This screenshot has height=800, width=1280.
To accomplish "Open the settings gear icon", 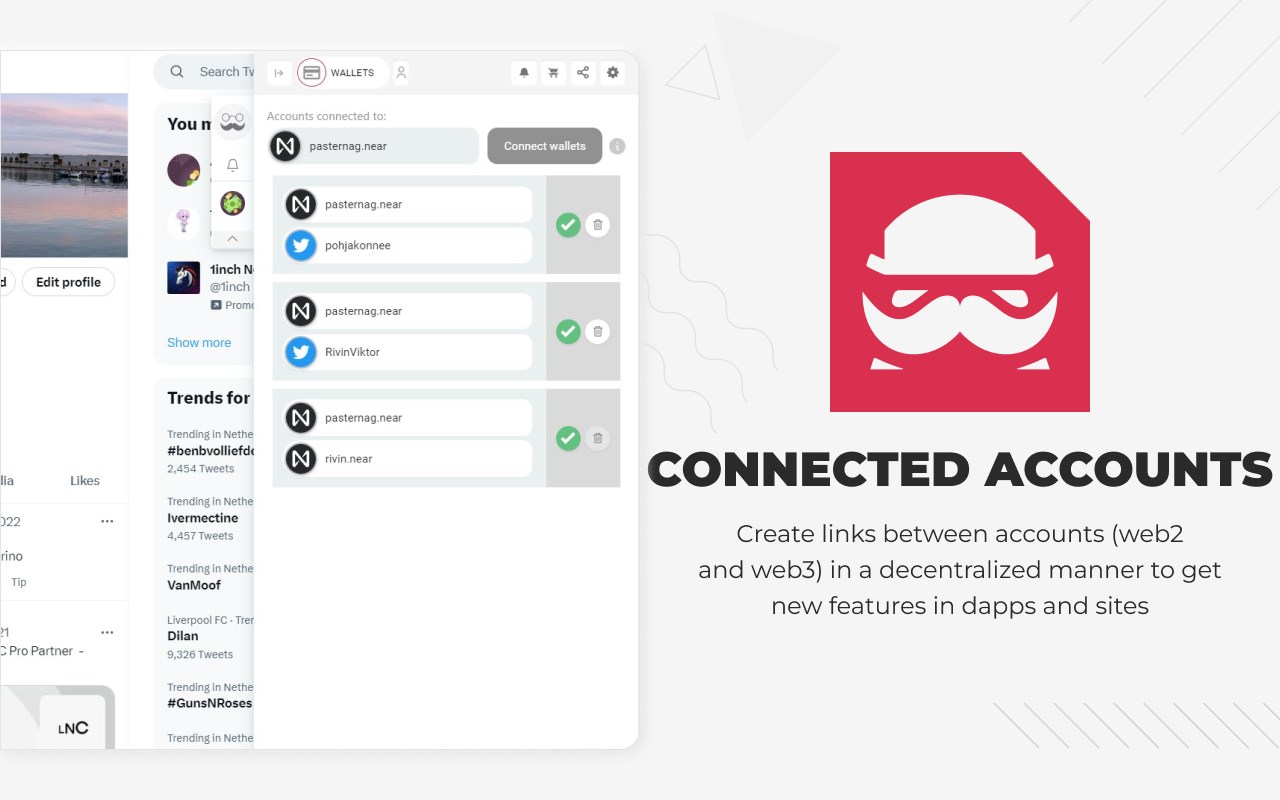I will 613,73.
